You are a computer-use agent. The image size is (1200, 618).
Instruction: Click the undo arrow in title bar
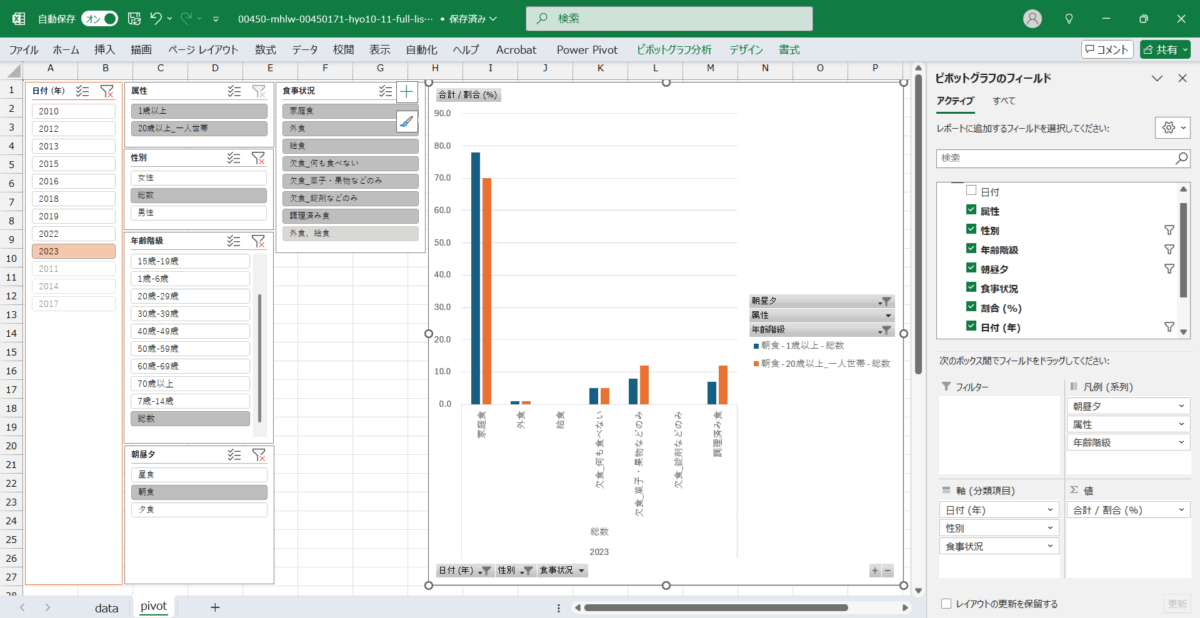click(156, 18)
